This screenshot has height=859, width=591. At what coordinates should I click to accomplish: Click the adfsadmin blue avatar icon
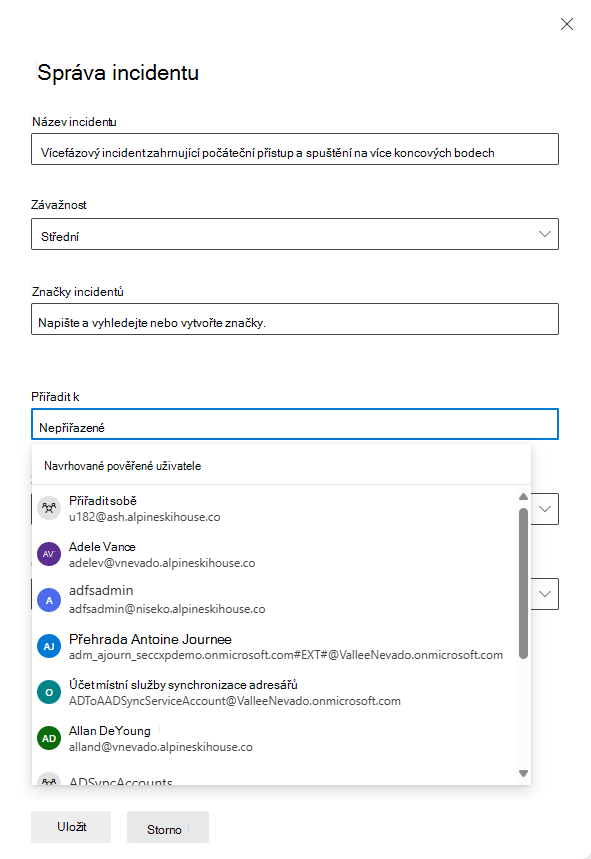[49, 600]
